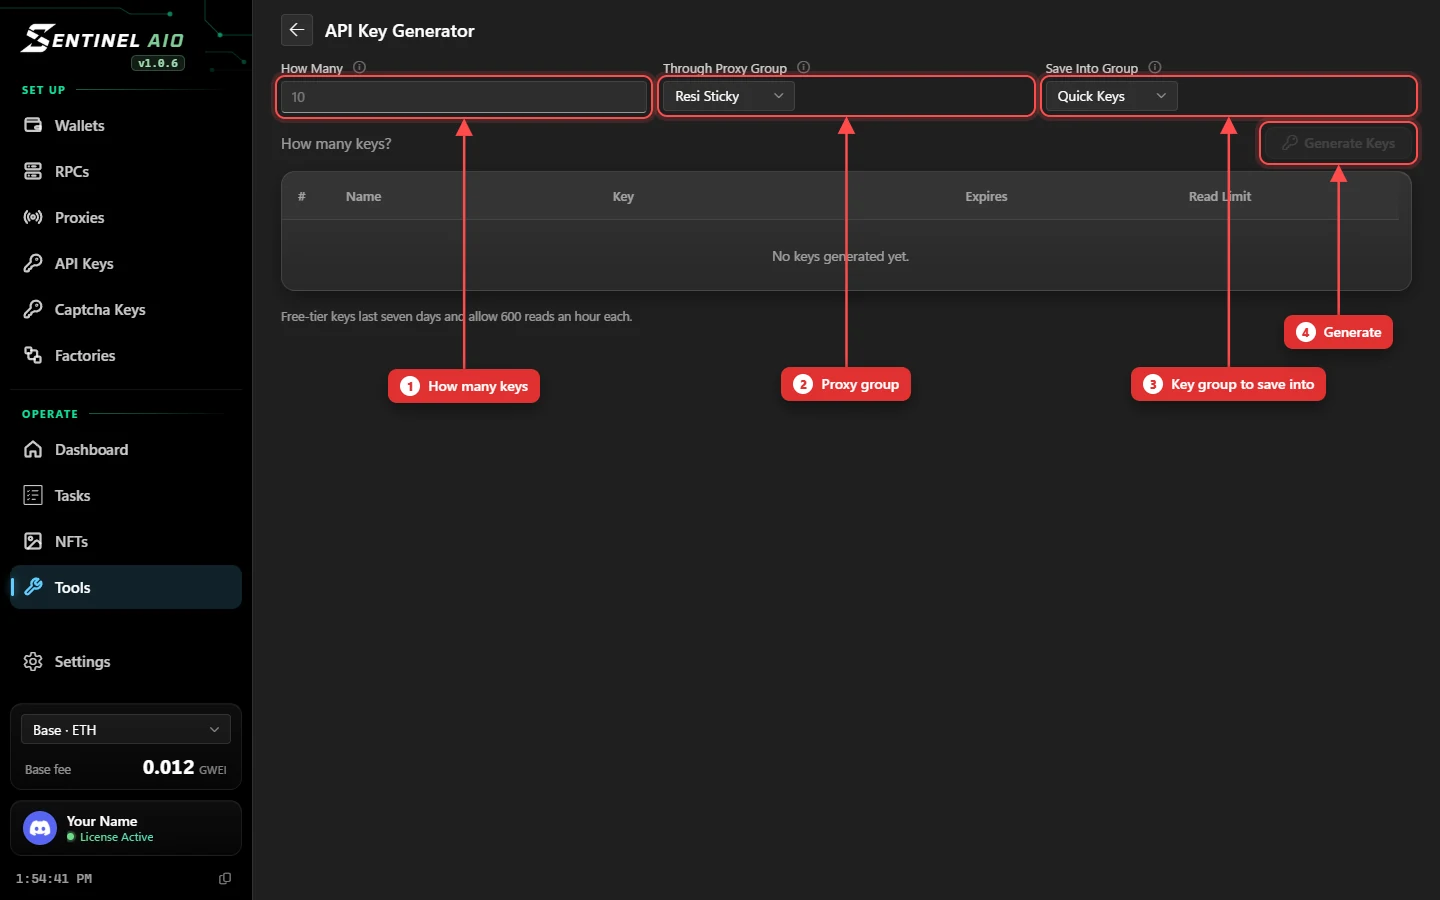Click the Generate Keys button
The height and width of the screenshot is (900, 1440).
pos(1338,143)
